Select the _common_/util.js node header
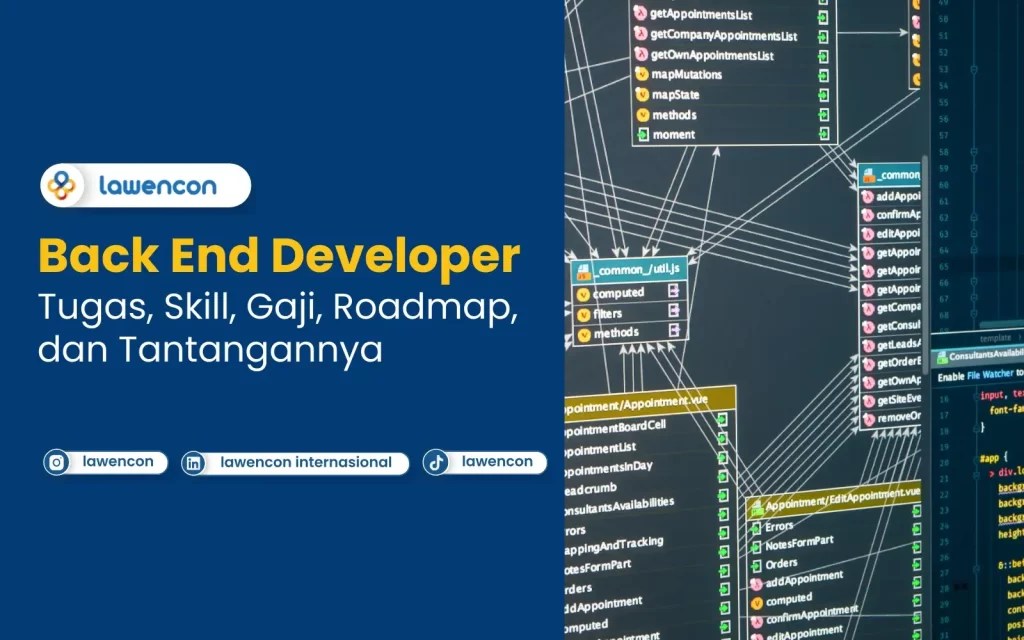The width and height of the screenshot is (1024, 640). tap(629, 270)
